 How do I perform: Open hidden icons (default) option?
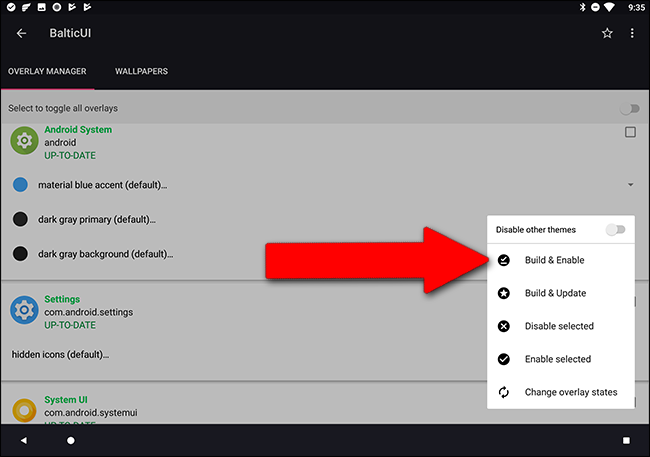click(60, 355)
